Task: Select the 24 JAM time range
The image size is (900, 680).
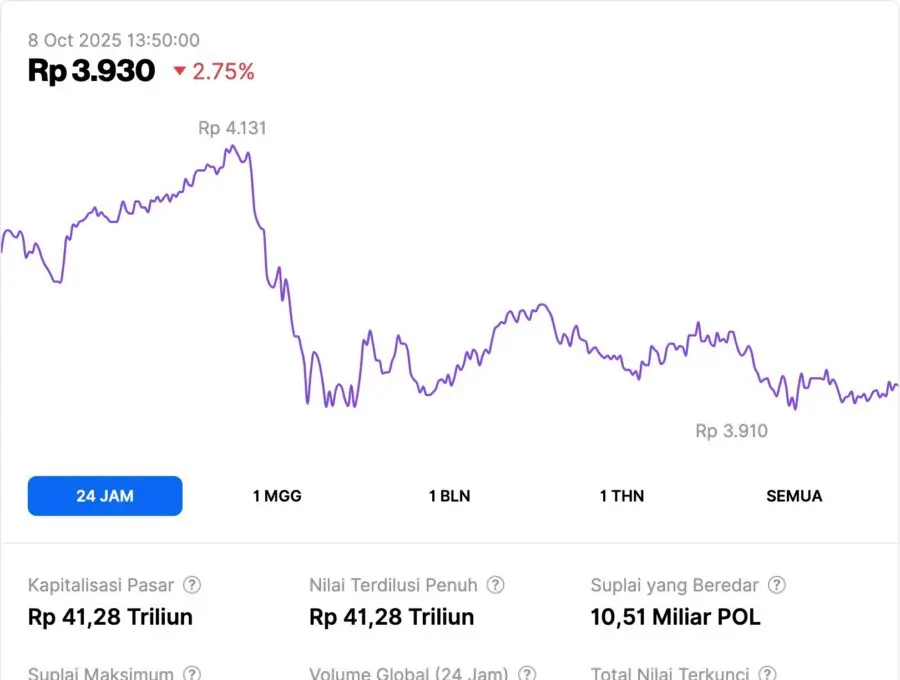Action: click(x=105, y=496)
